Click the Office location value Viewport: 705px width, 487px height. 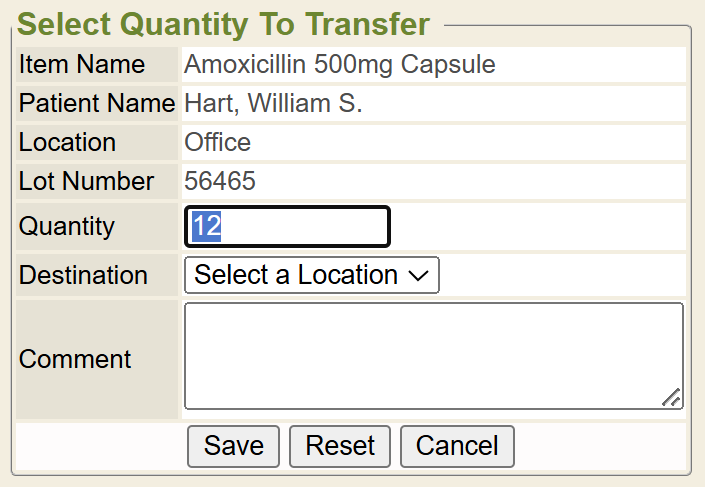pos(218,142)
